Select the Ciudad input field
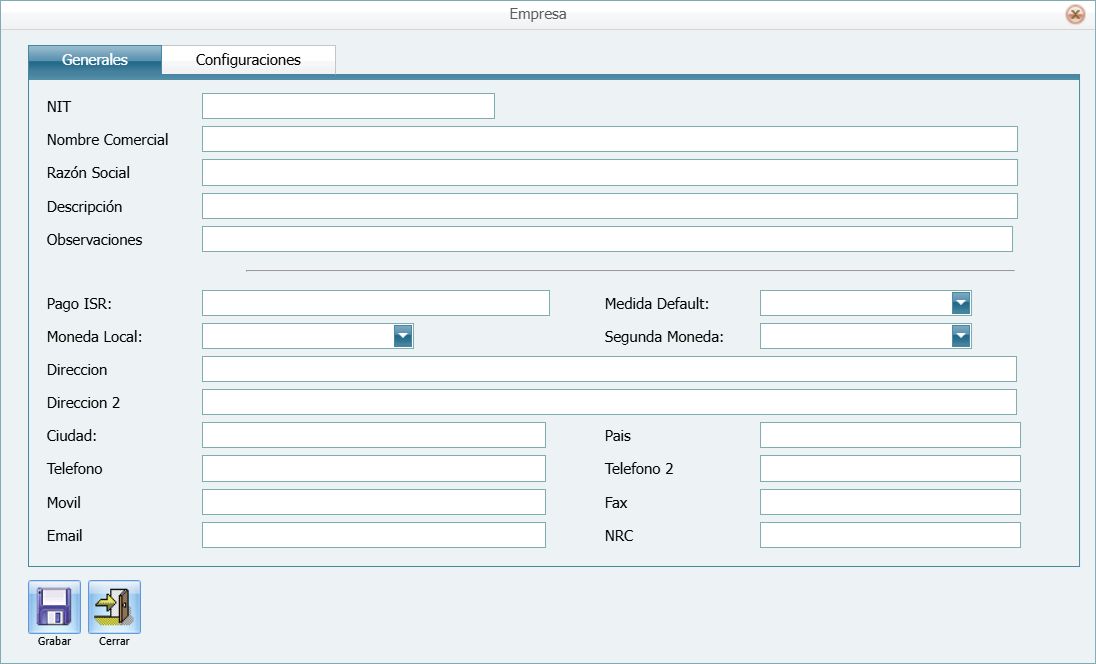Screen dimensions: 1096x664 click(x=373, y=435)
